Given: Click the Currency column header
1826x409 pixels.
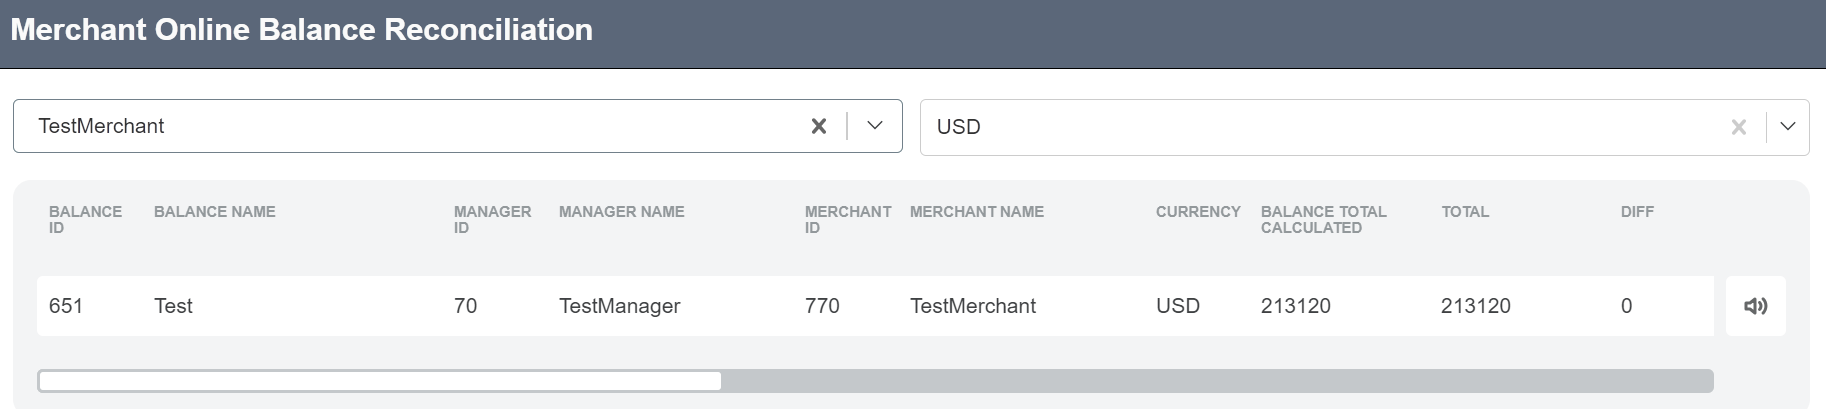Looking at the screenshot, I should (1197, 212).
